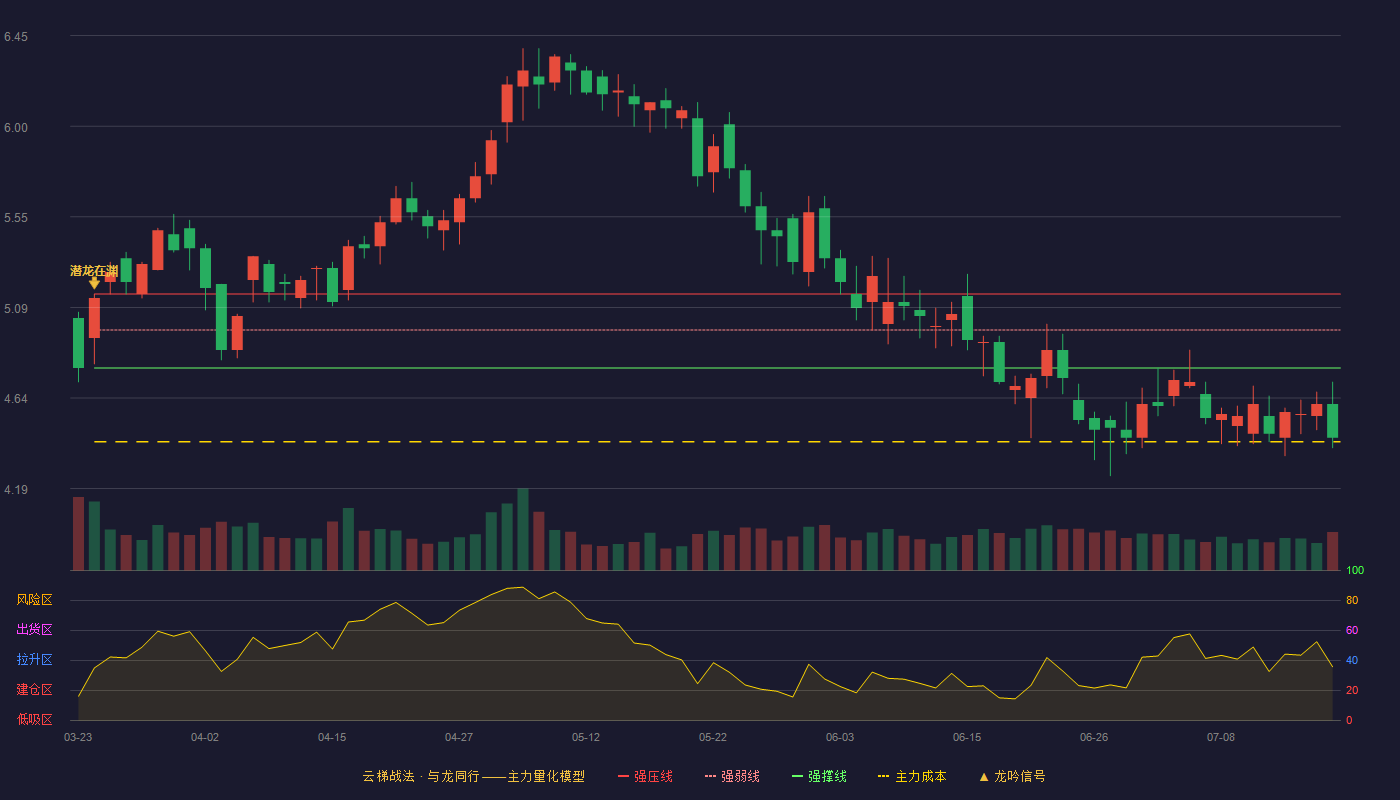
Task: Click the green 100 indicator scale value
Action: coord(1355,571)
